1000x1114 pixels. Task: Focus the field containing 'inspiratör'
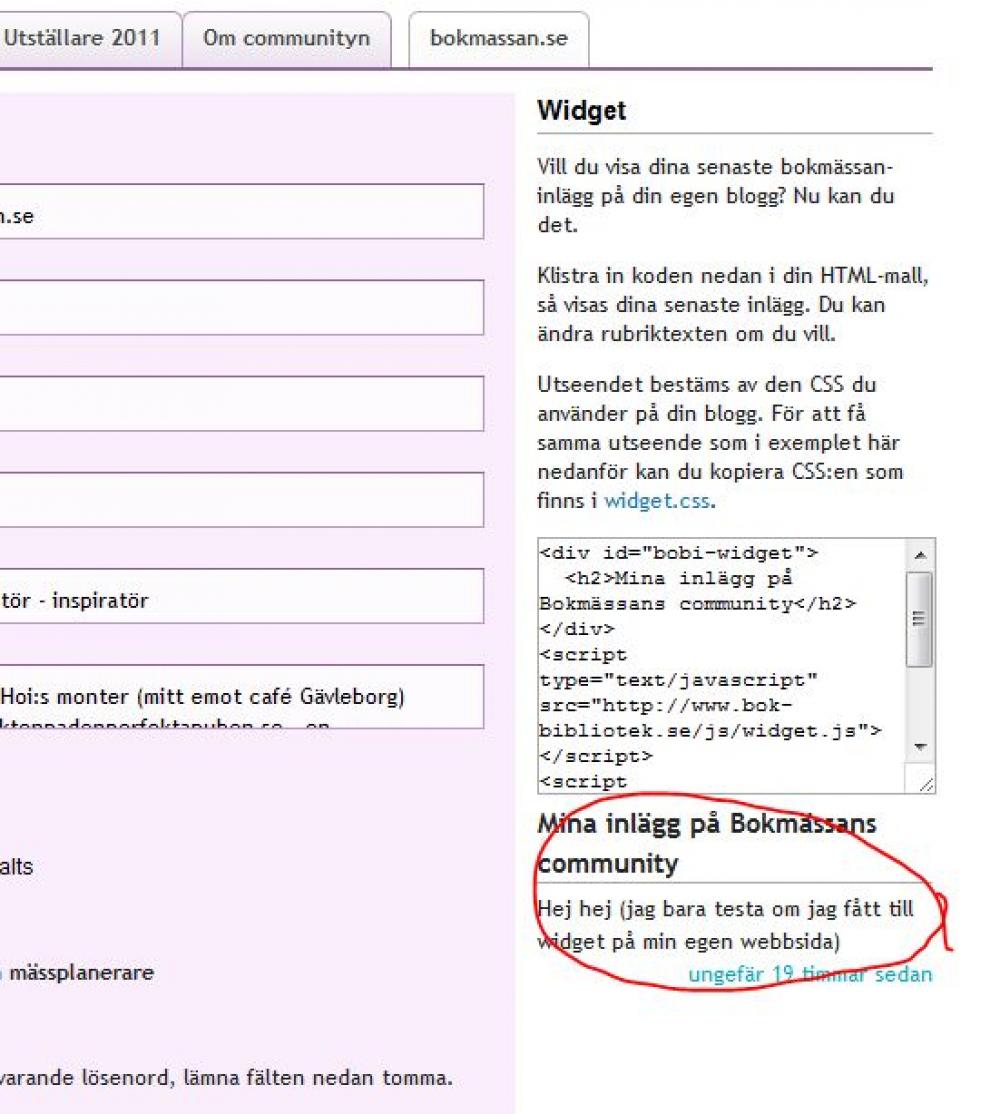tap(240, 596)
